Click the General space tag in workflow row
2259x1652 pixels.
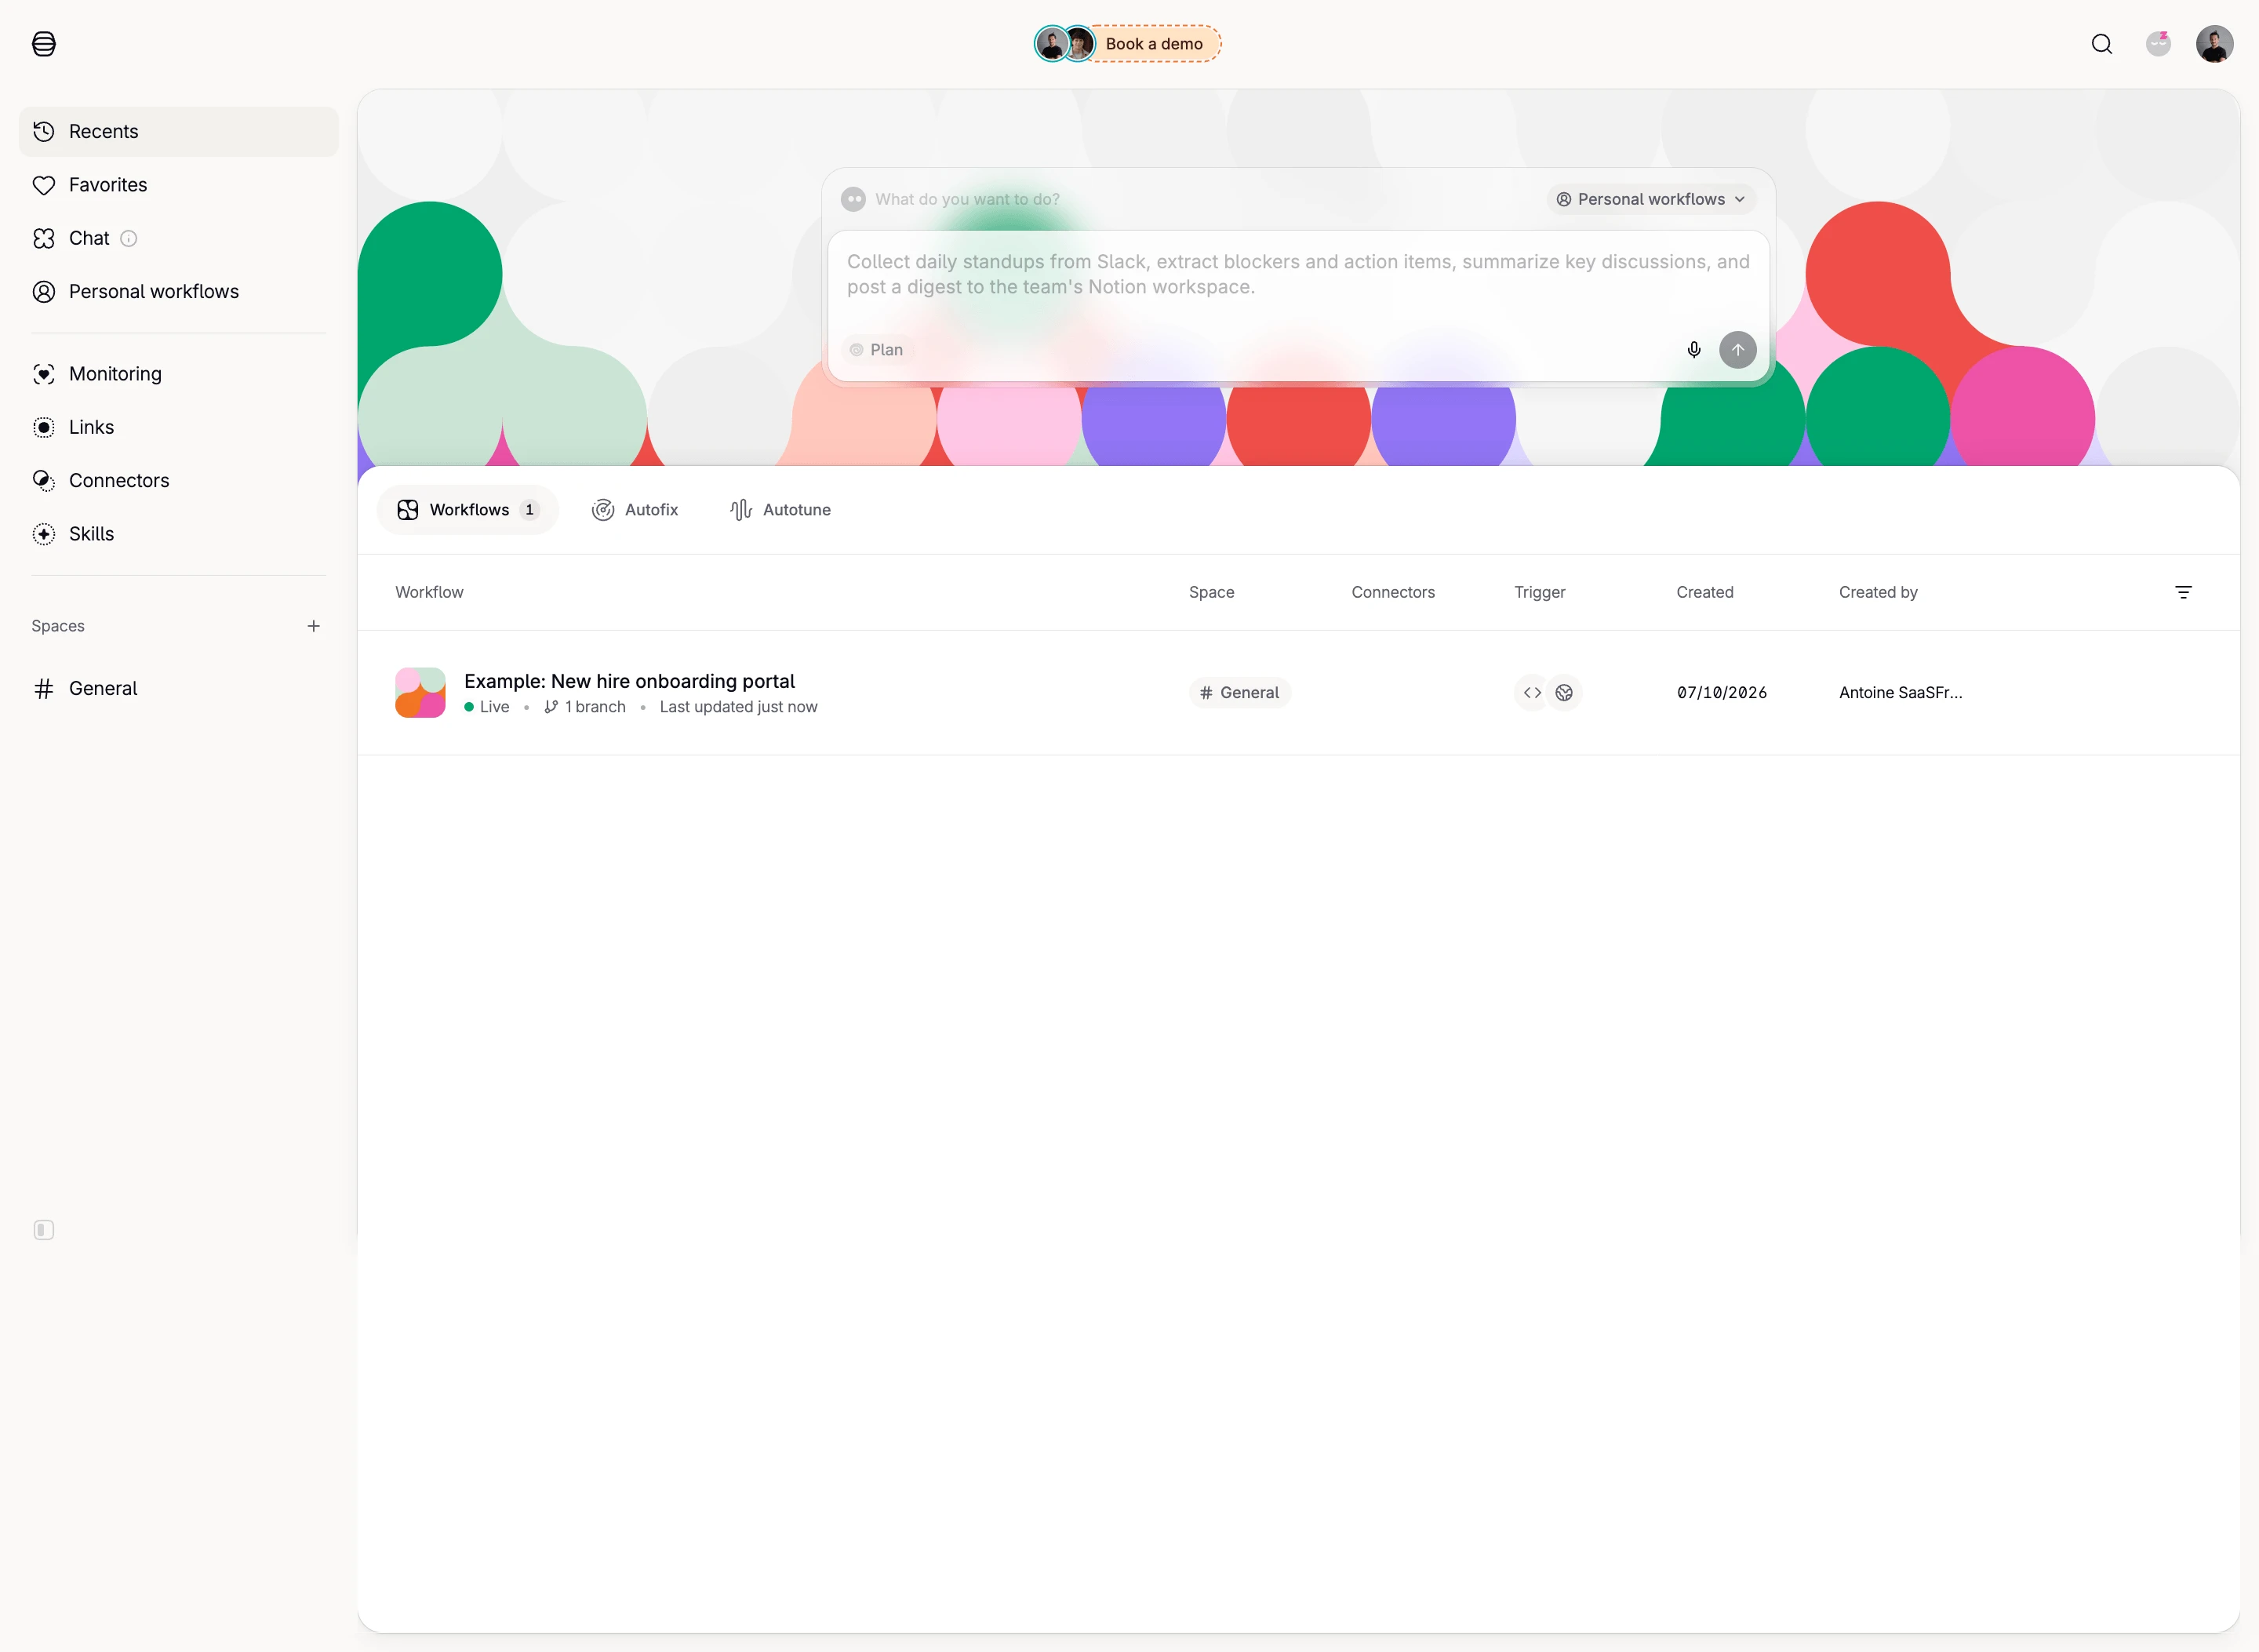pyautogui.click(x=1239, y=693)
